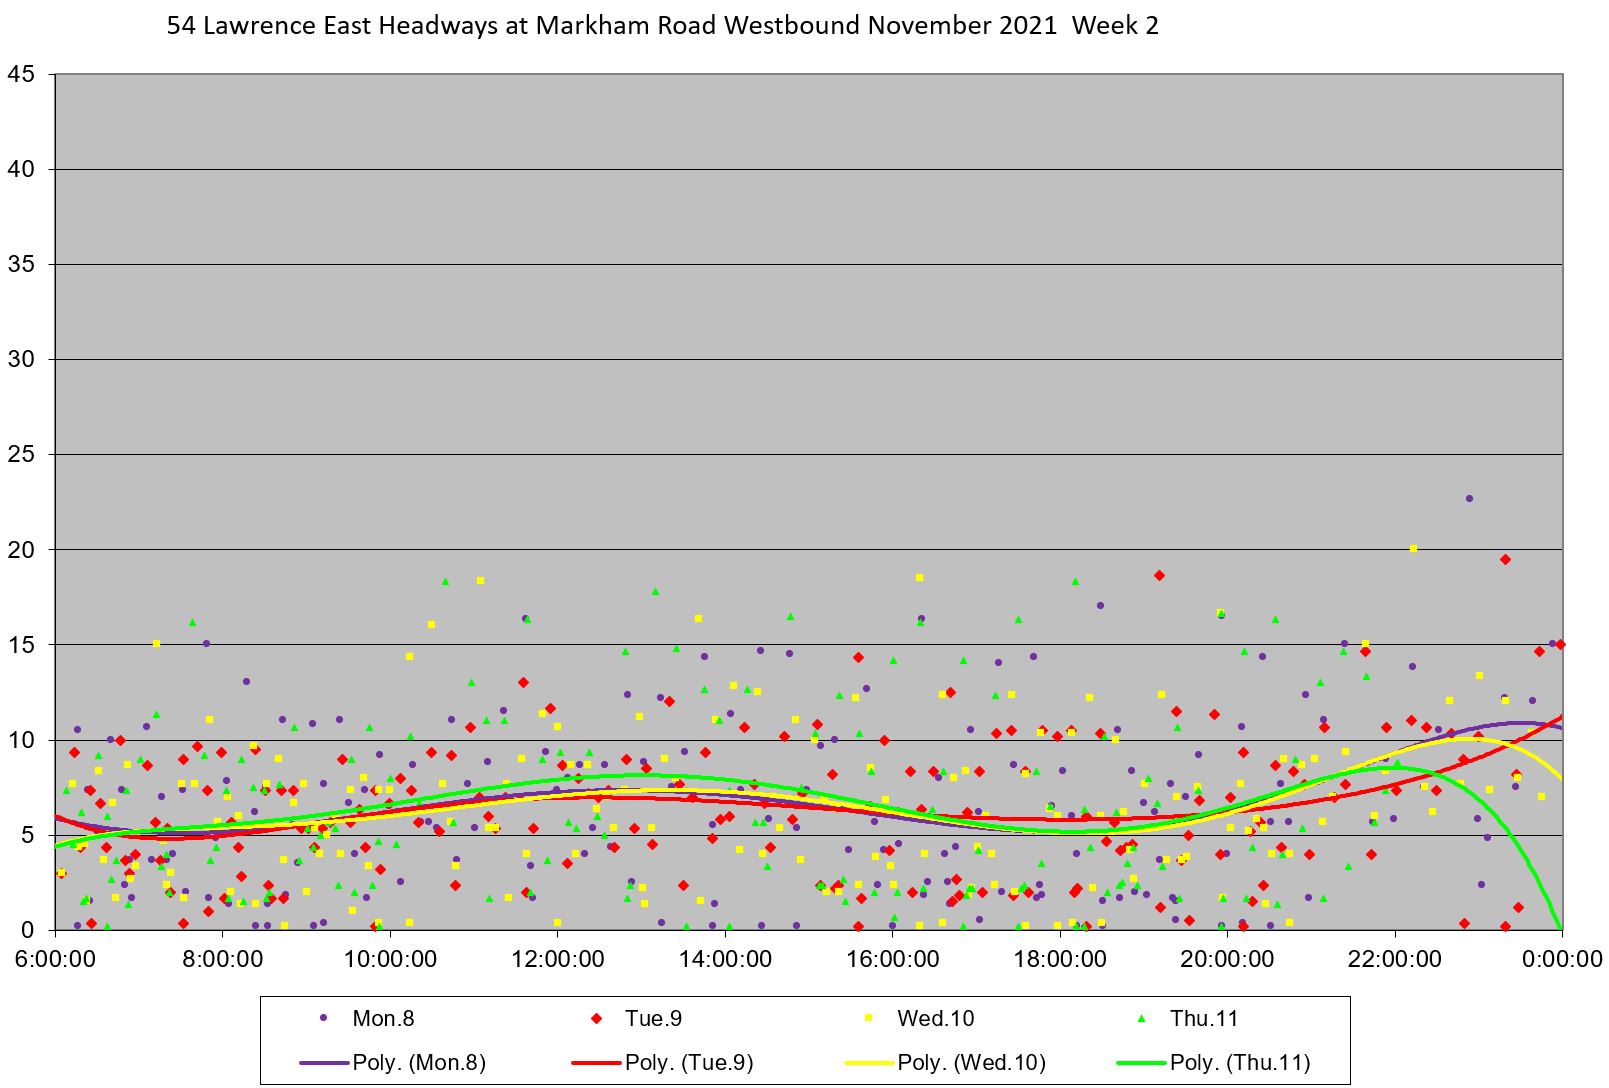This screenshot has height=1088, width=1609.
Task: Click the 6:00:00 label on the time axis
Action: click(55, 958)
